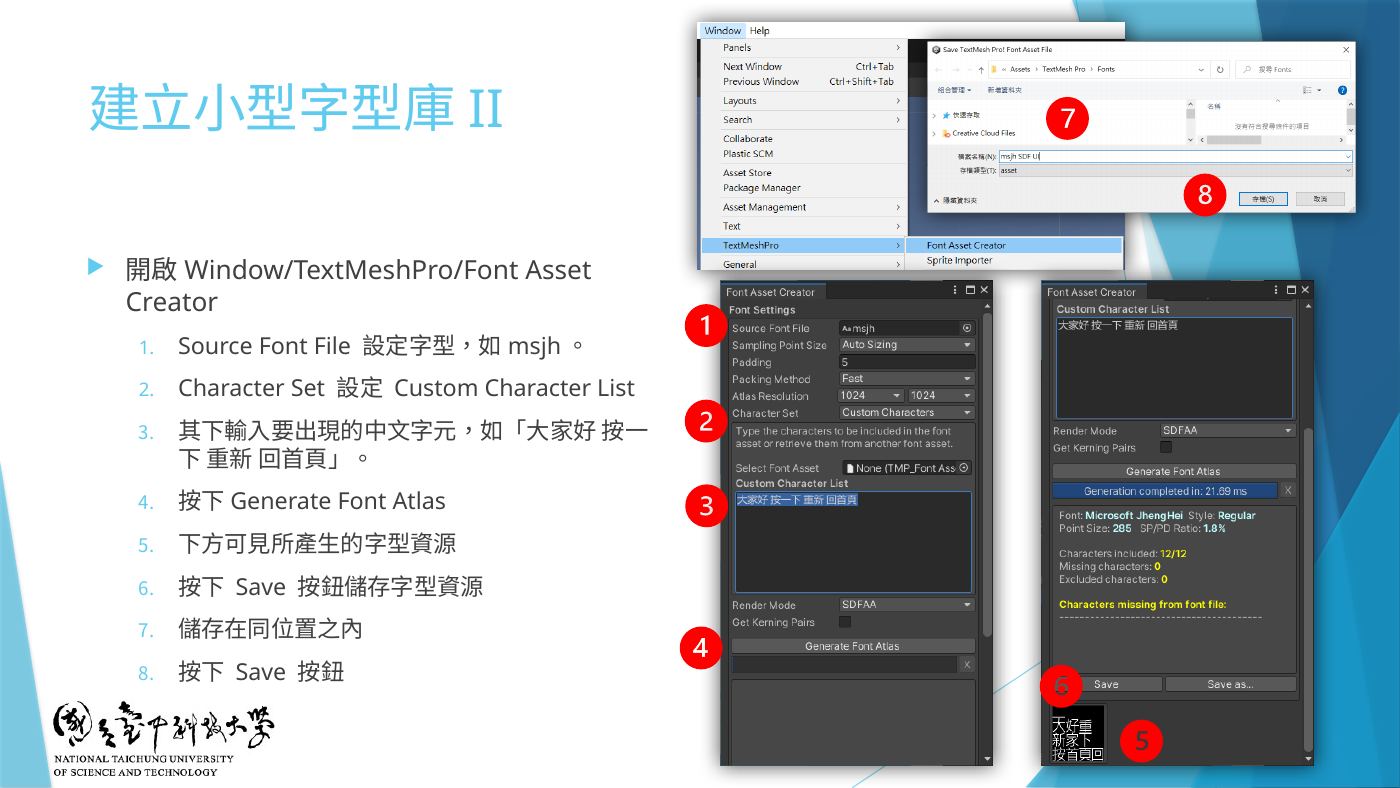1400x788 pixels.
Task: Choose Package Manager in the Window menu
Action: (x=762, y=188)
